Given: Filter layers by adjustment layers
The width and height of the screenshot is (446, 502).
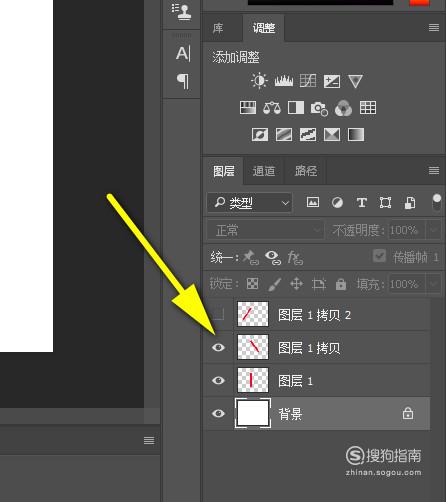Looking at the screenshot, I should (x=337, y=202).
